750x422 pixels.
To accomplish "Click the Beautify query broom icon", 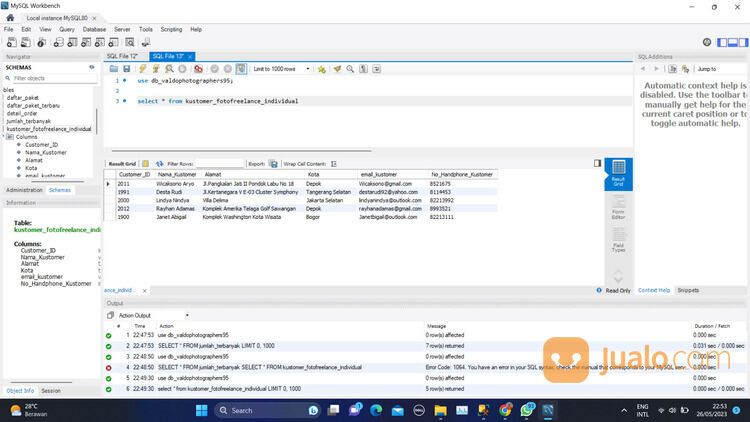I will point(337,69).
